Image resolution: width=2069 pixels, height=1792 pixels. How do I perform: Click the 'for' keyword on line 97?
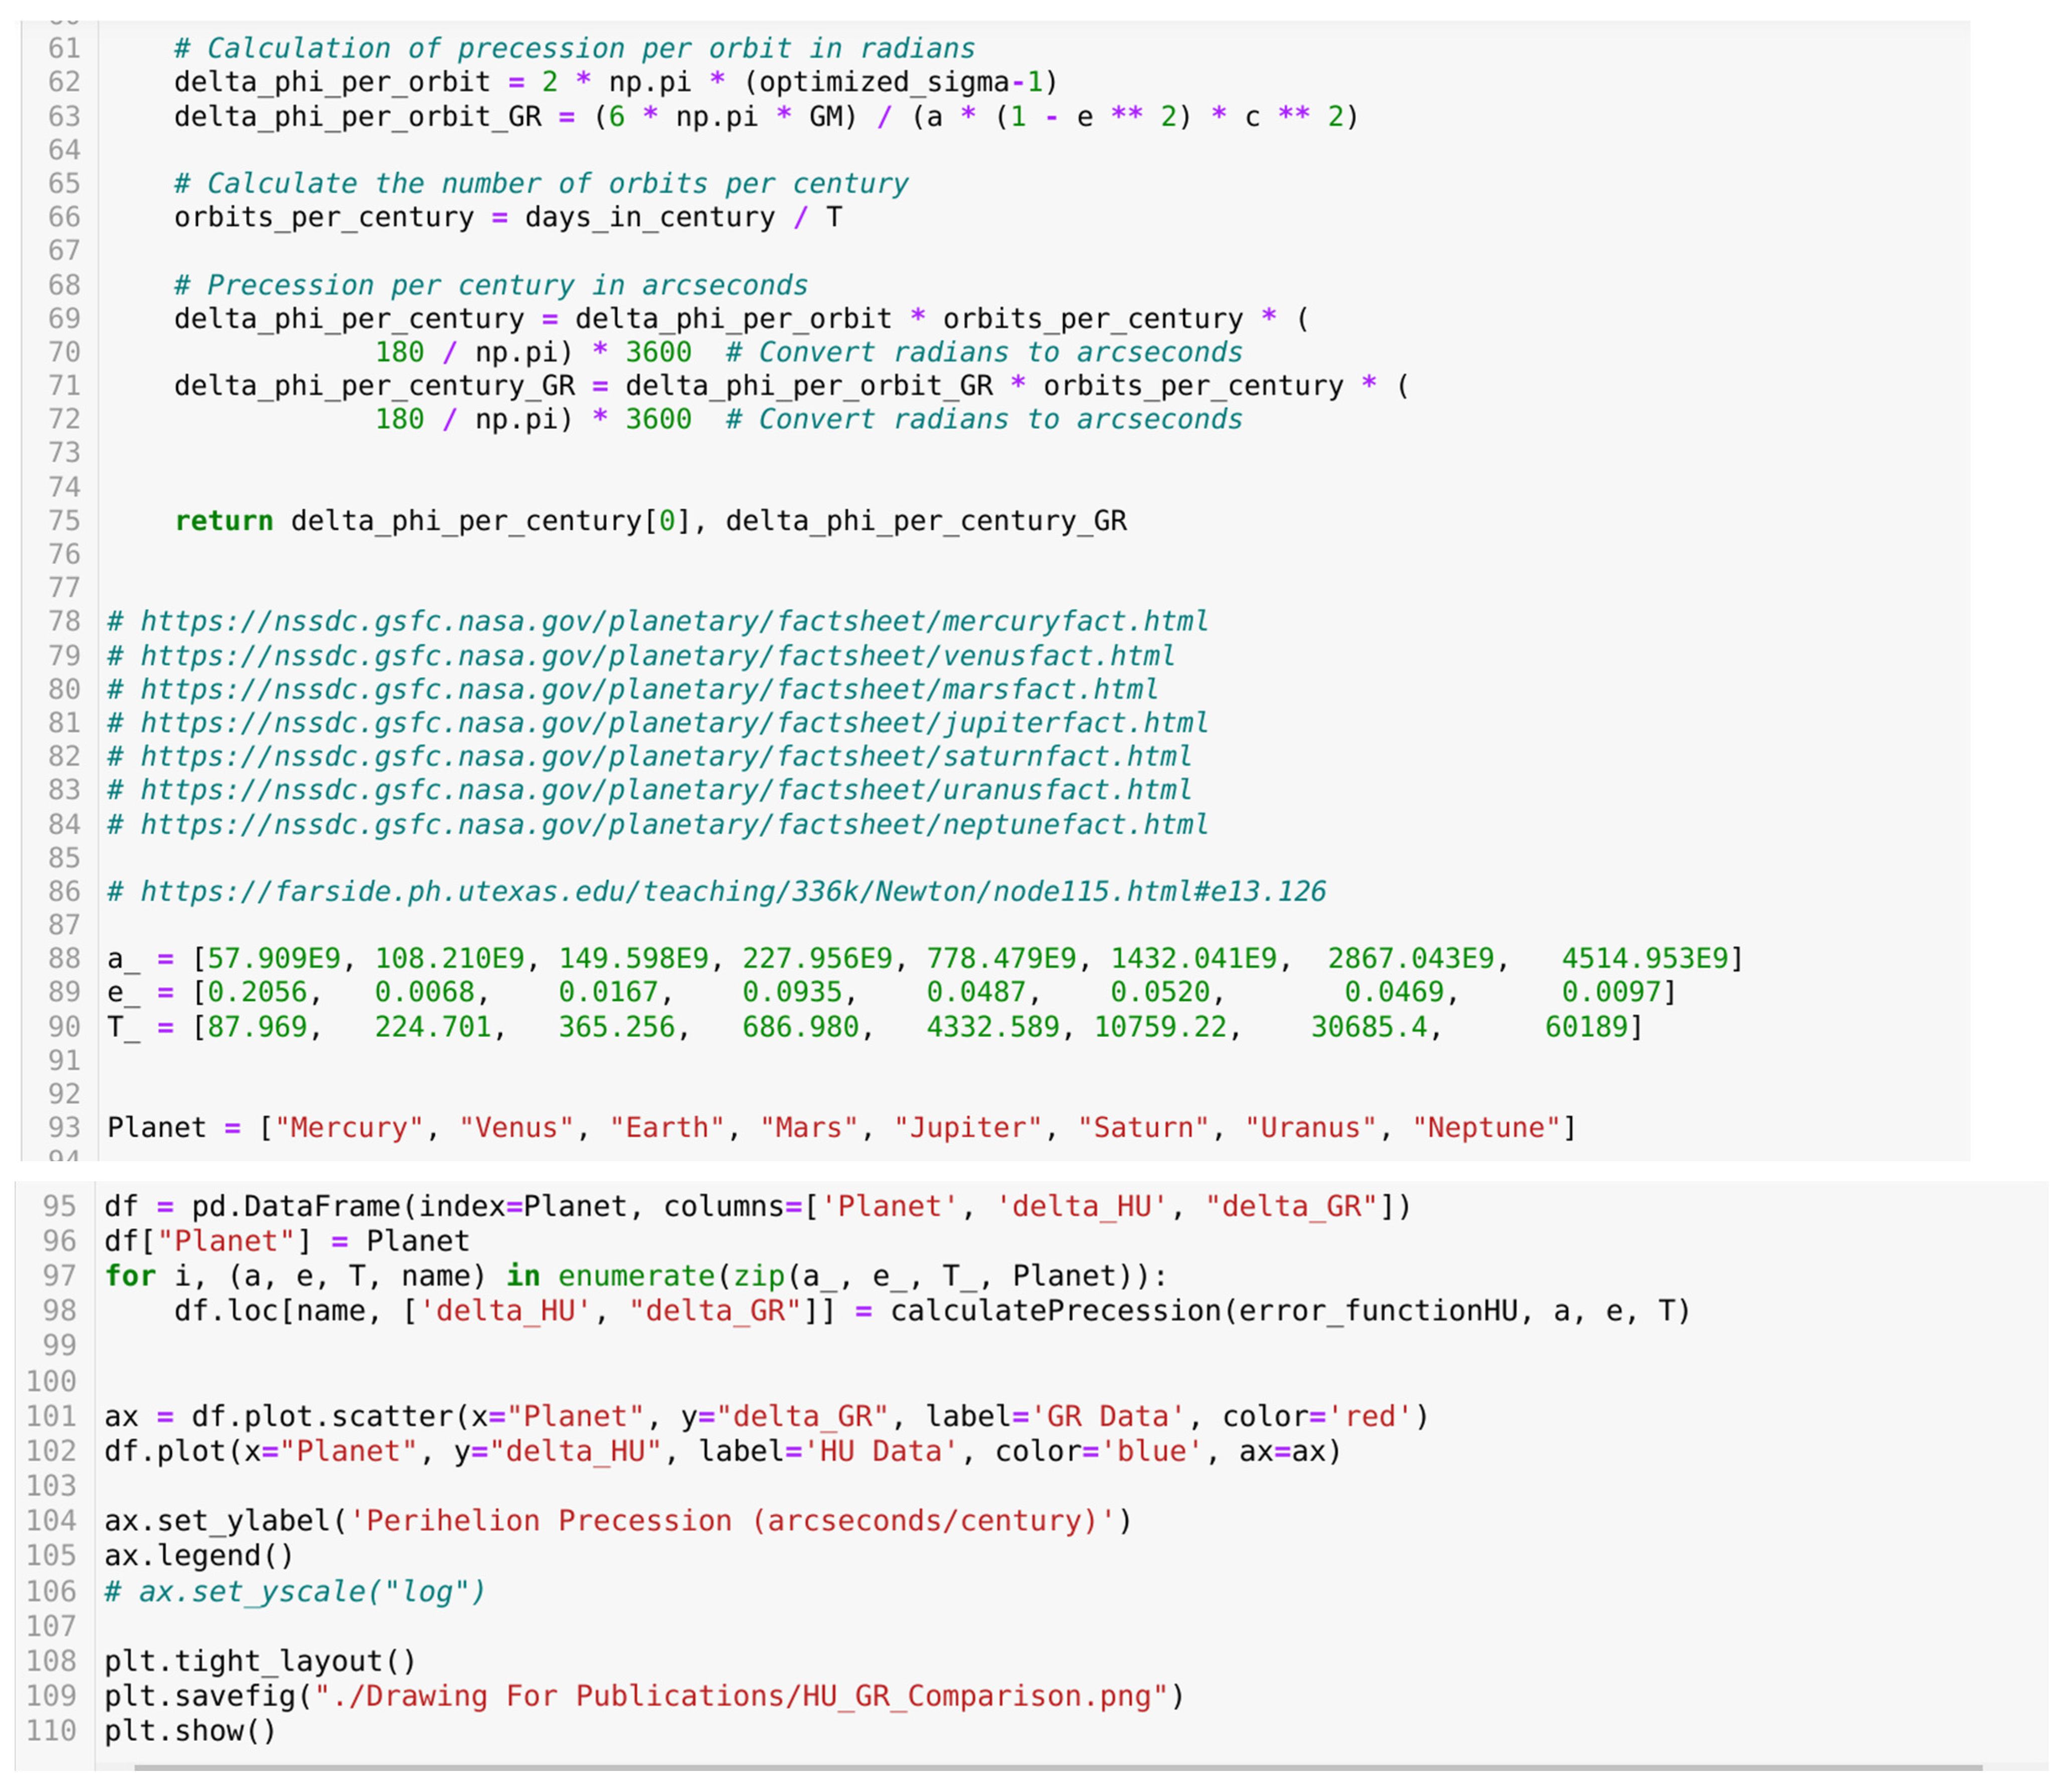130,1276
